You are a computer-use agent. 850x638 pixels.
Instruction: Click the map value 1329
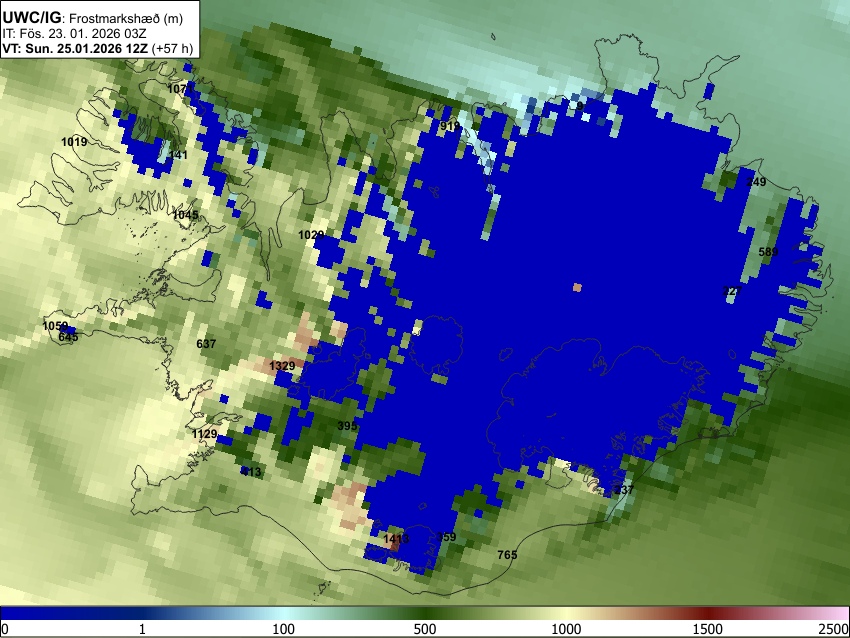[282, 366]
